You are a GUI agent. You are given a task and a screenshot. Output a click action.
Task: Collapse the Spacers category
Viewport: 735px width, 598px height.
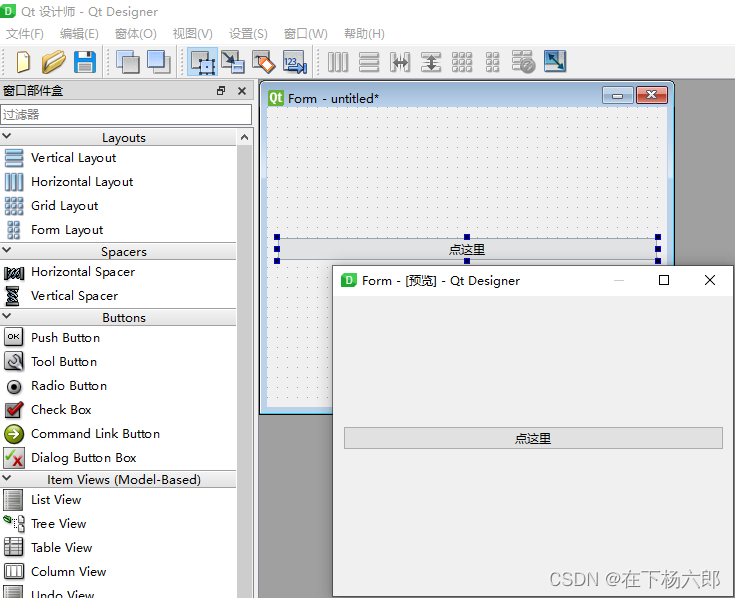pos(7,250)
